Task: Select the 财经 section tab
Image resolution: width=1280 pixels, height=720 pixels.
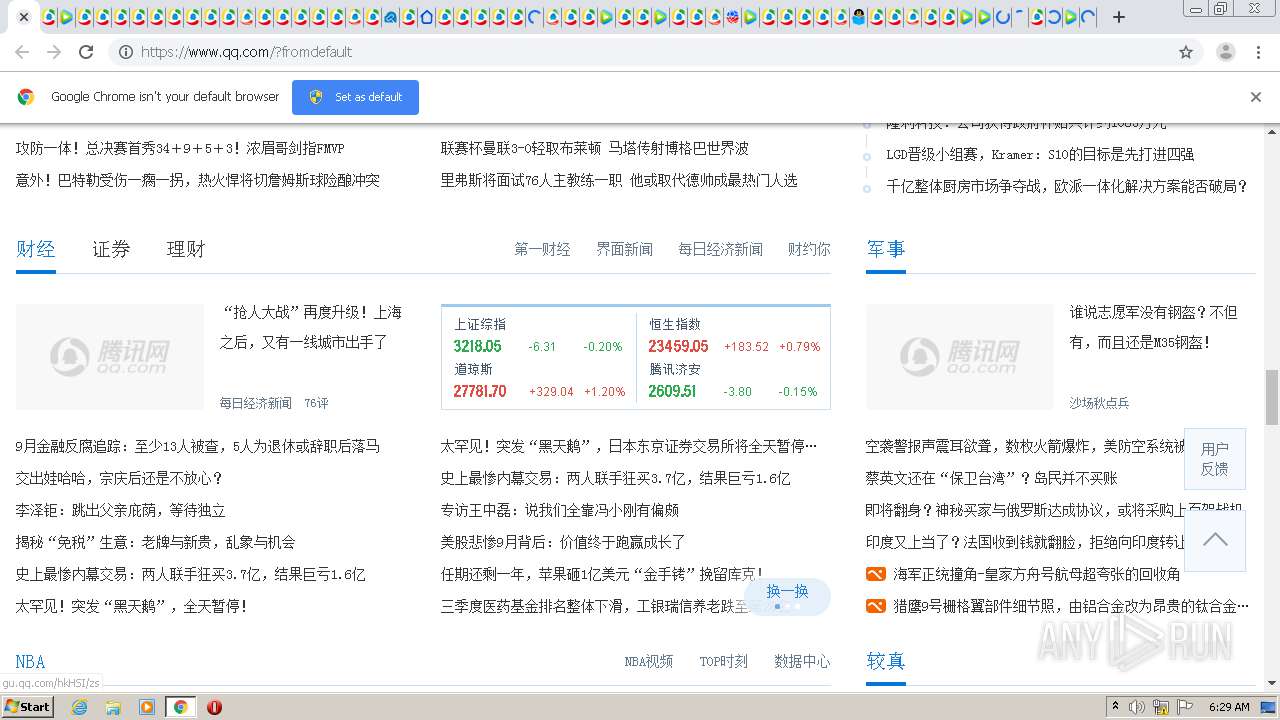Action: click(x=36, y=249)
